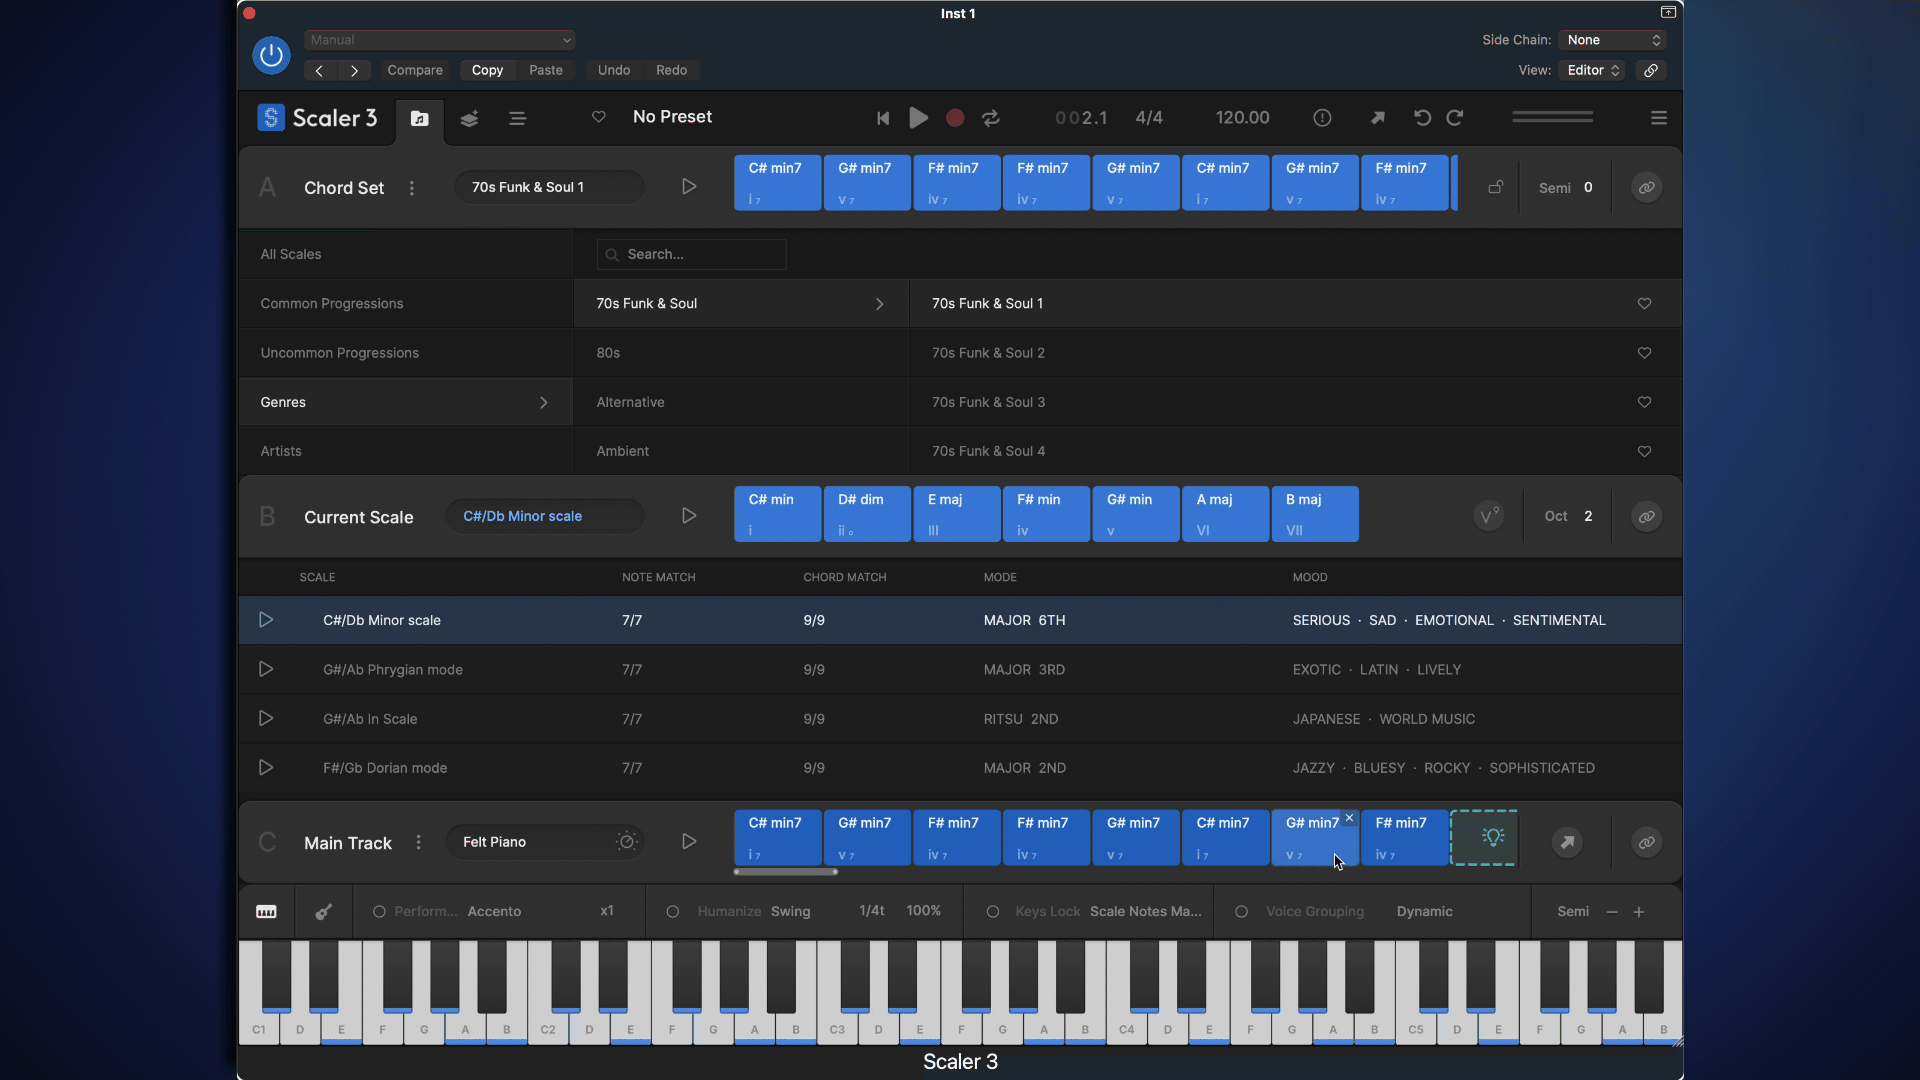Increase Semi with plus button
The width and height of the screenshot is (1920, 1080).
[1639, 911]
